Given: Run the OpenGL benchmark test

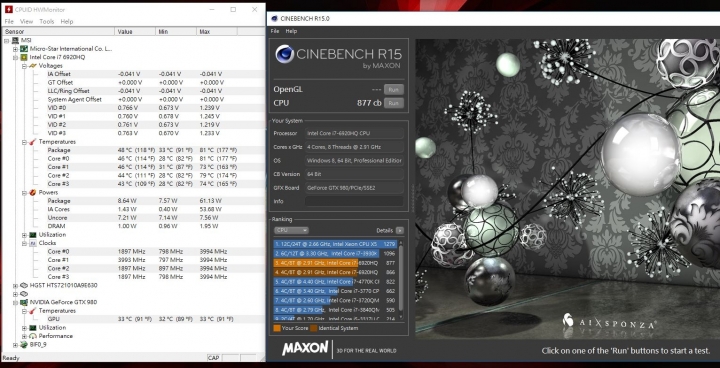Looking at the screenshot, I should pyautogui.click(x=394, y=90).
